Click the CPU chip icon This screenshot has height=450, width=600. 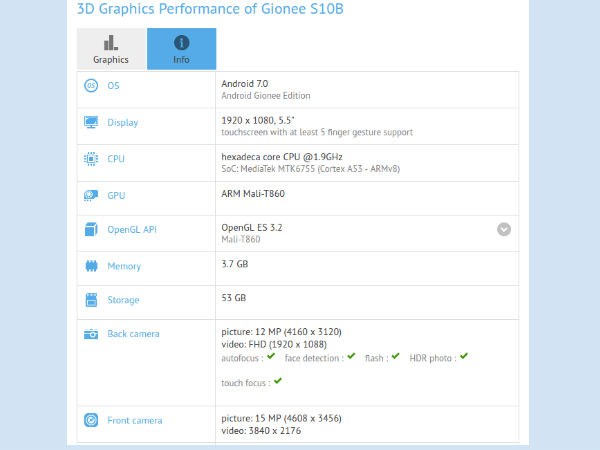pyautogui.click(x=91, y=158)
